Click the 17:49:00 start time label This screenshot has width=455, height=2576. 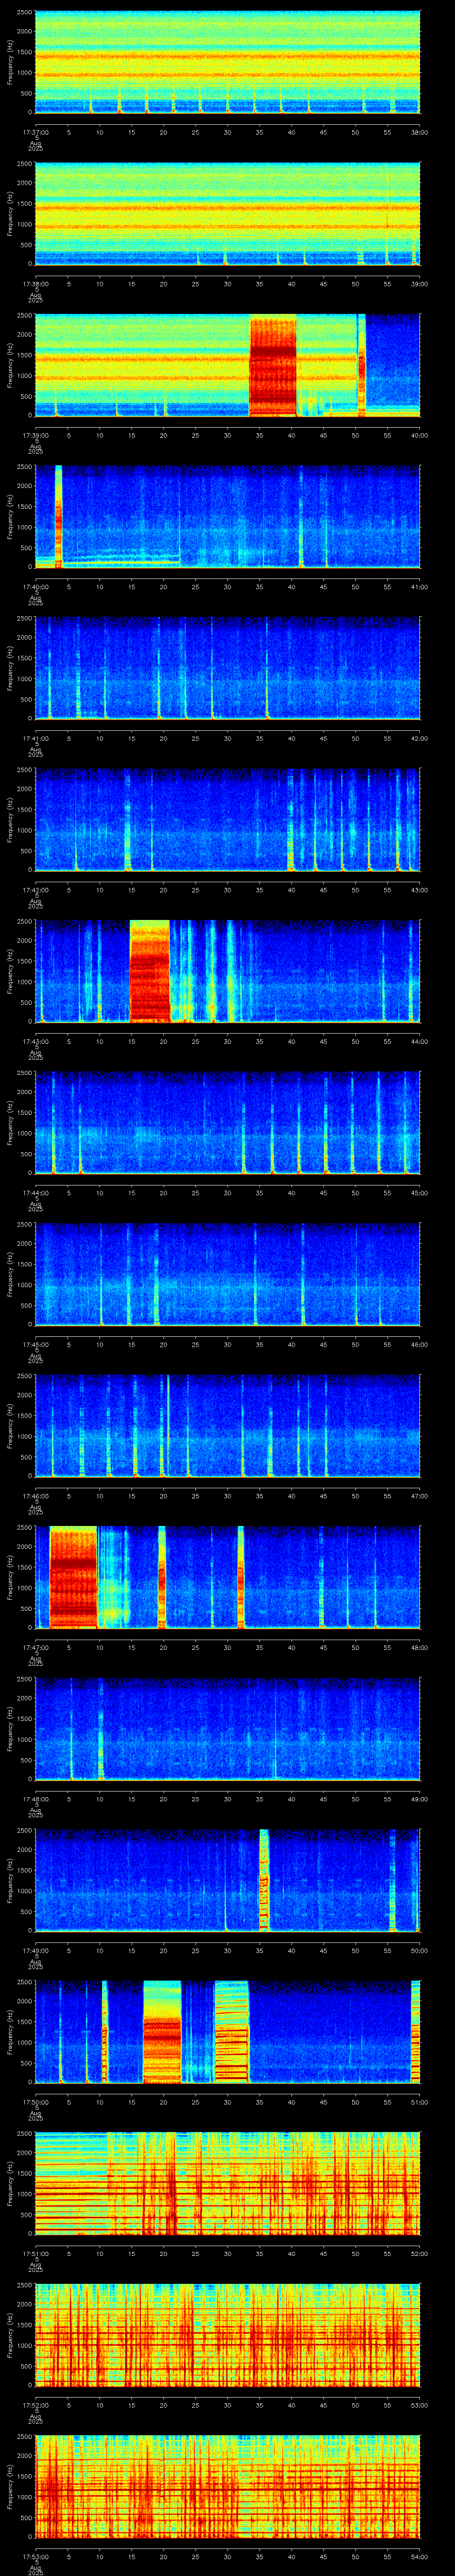(35, 1950)
